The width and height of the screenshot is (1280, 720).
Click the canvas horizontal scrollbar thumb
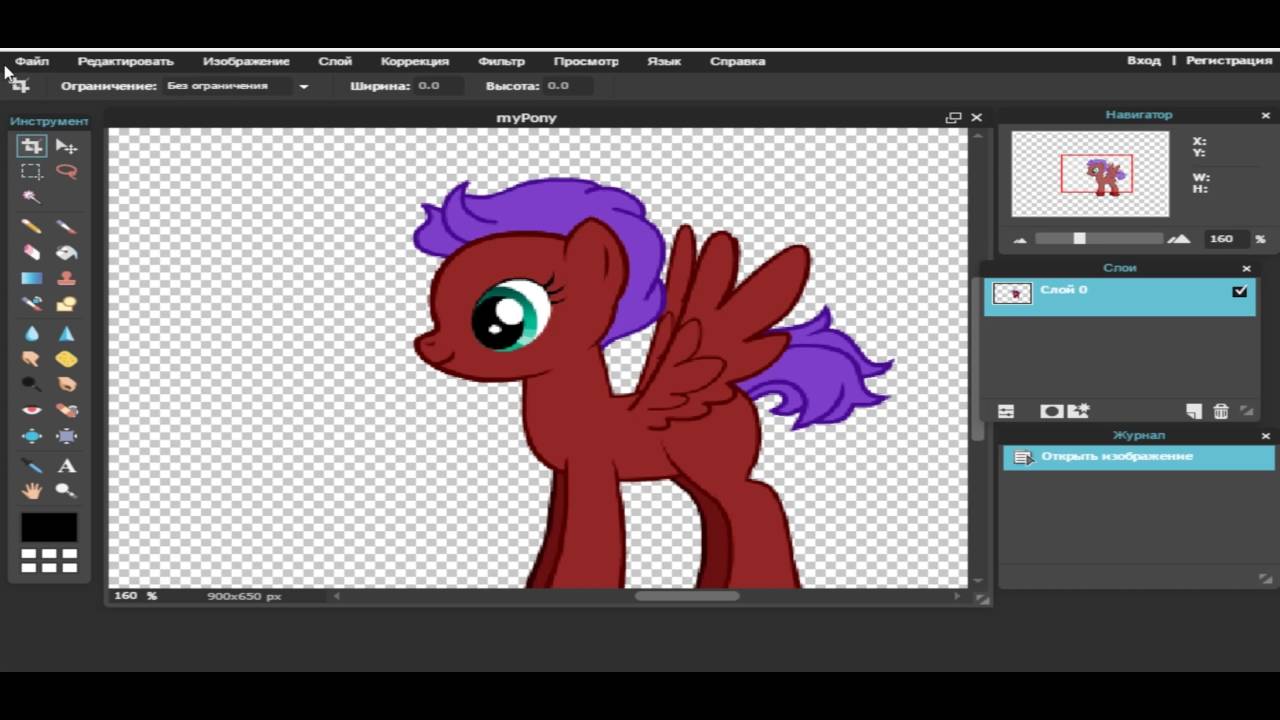pyautogui.click(x=687, y=596)
